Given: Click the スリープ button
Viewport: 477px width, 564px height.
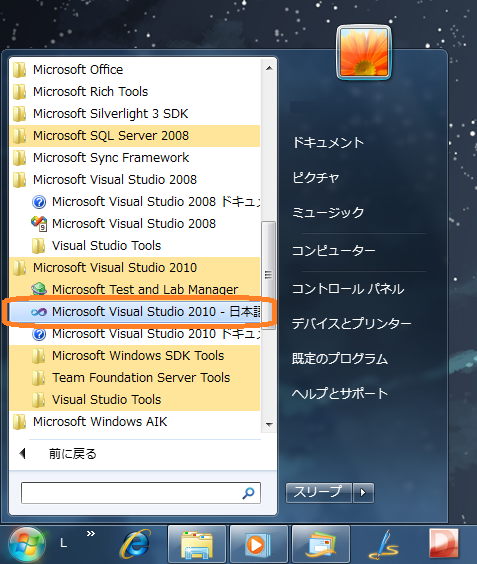Looking at the screenshot, I should point(319,492).
